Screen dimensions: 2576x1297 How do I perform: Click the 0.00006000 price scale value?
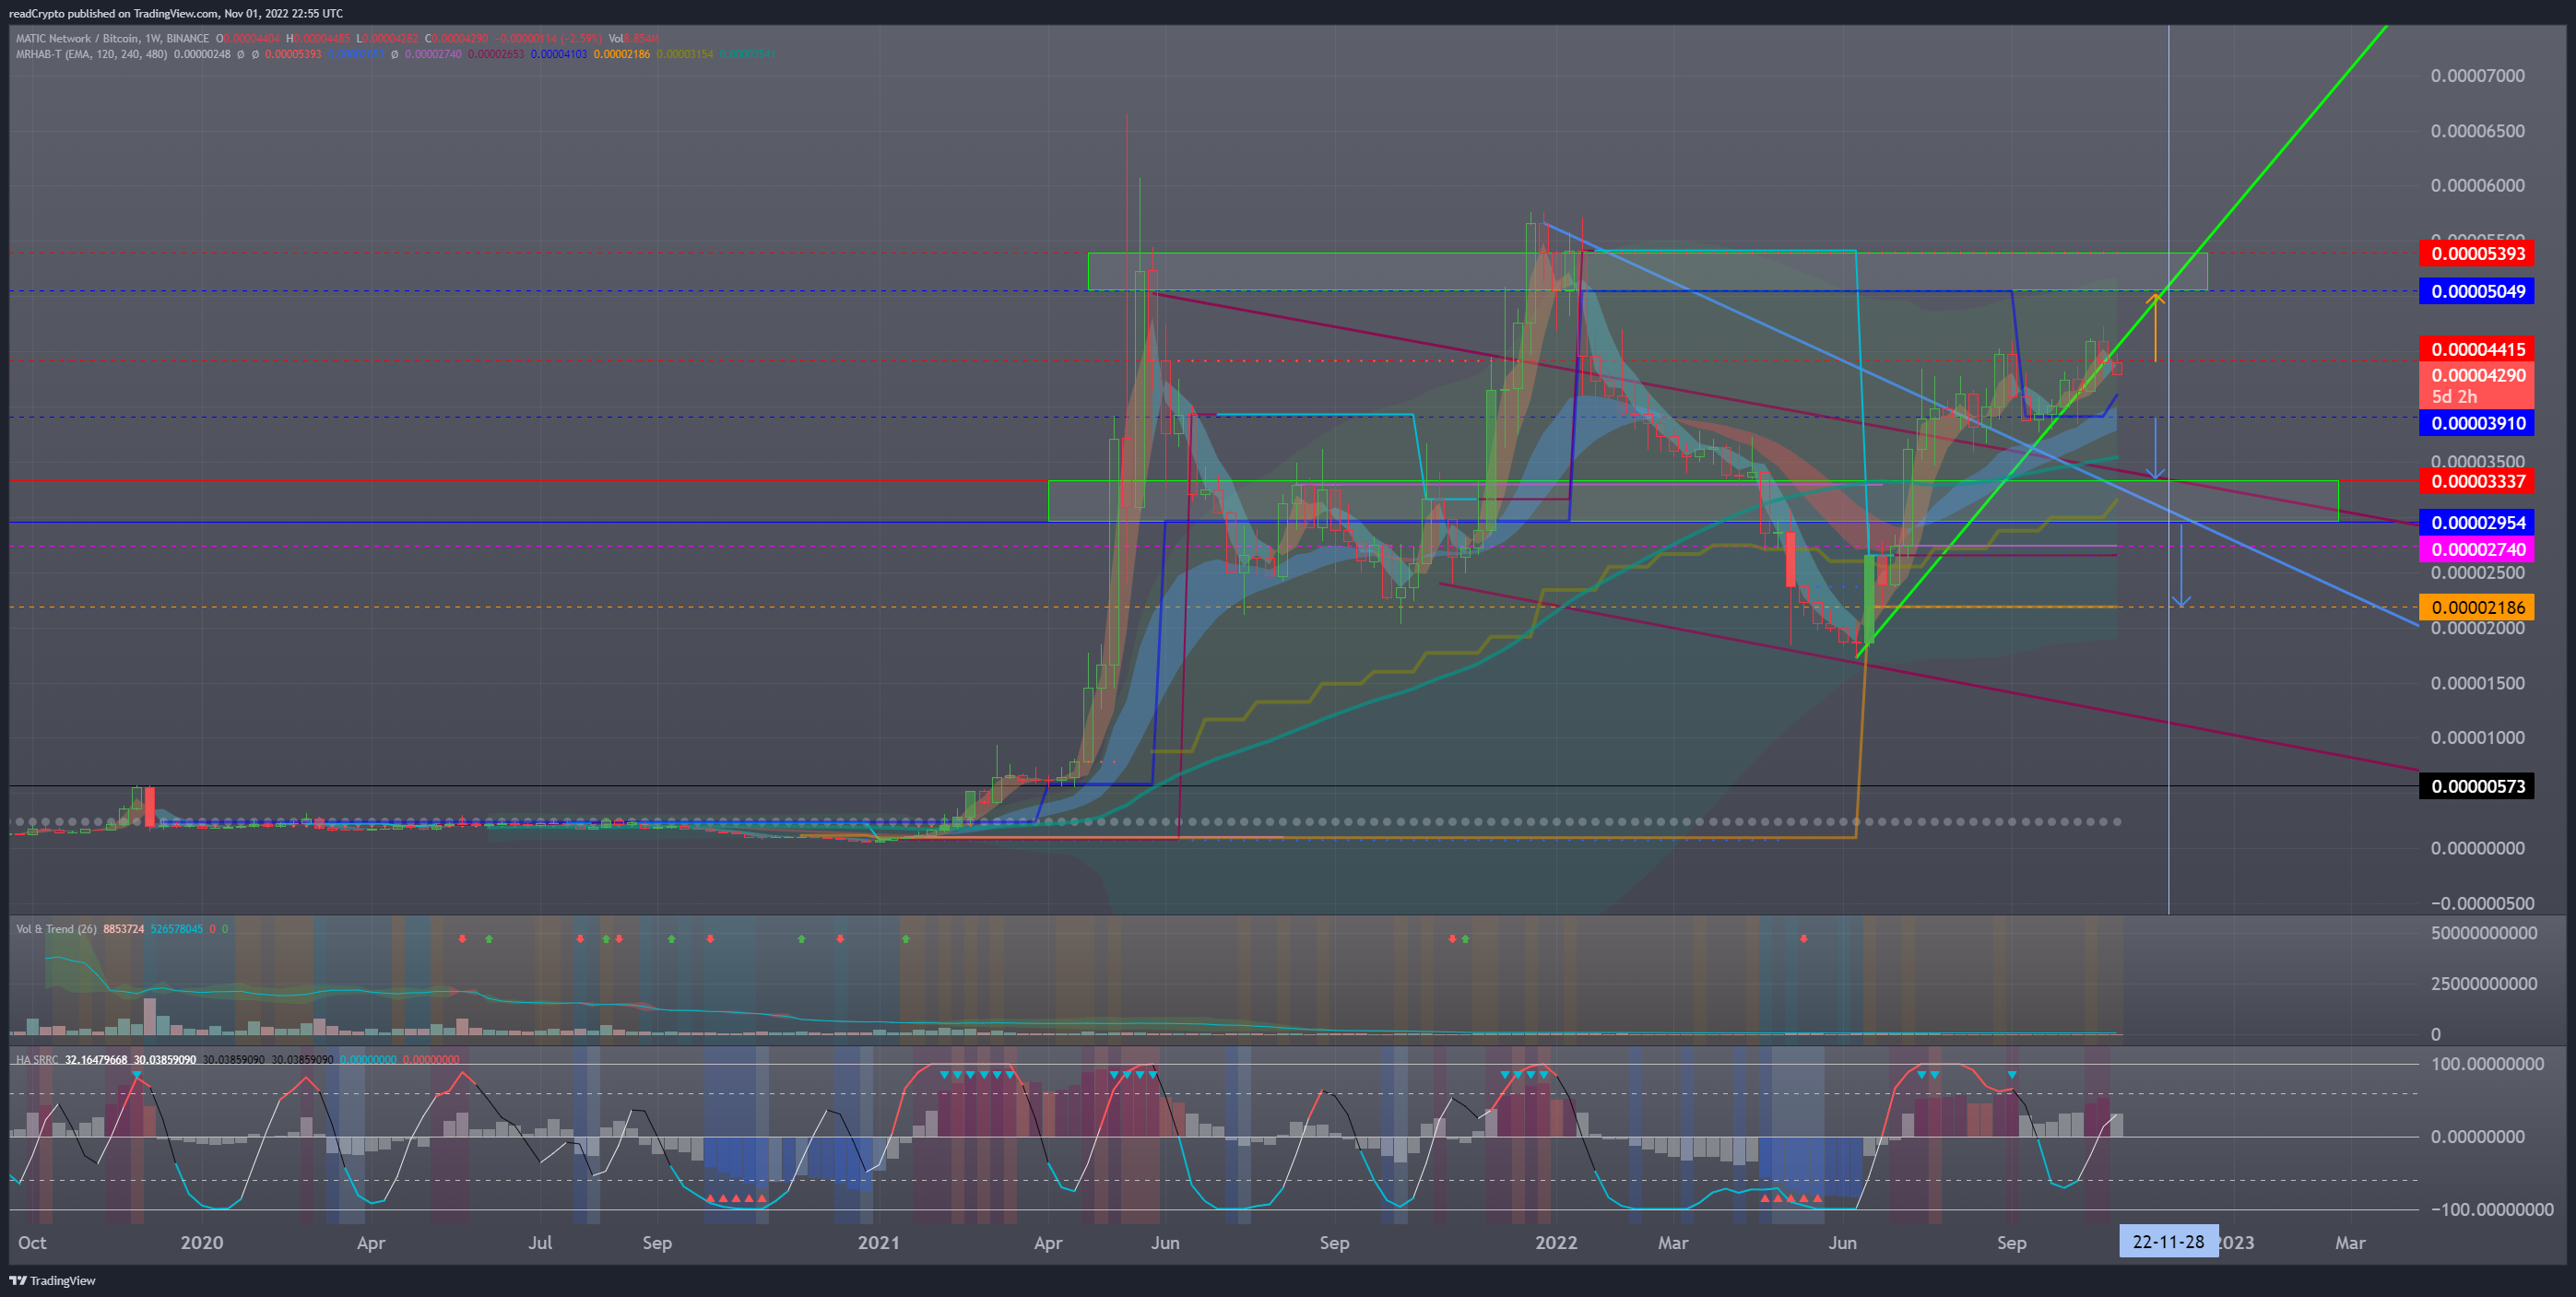coord(2477,186)
